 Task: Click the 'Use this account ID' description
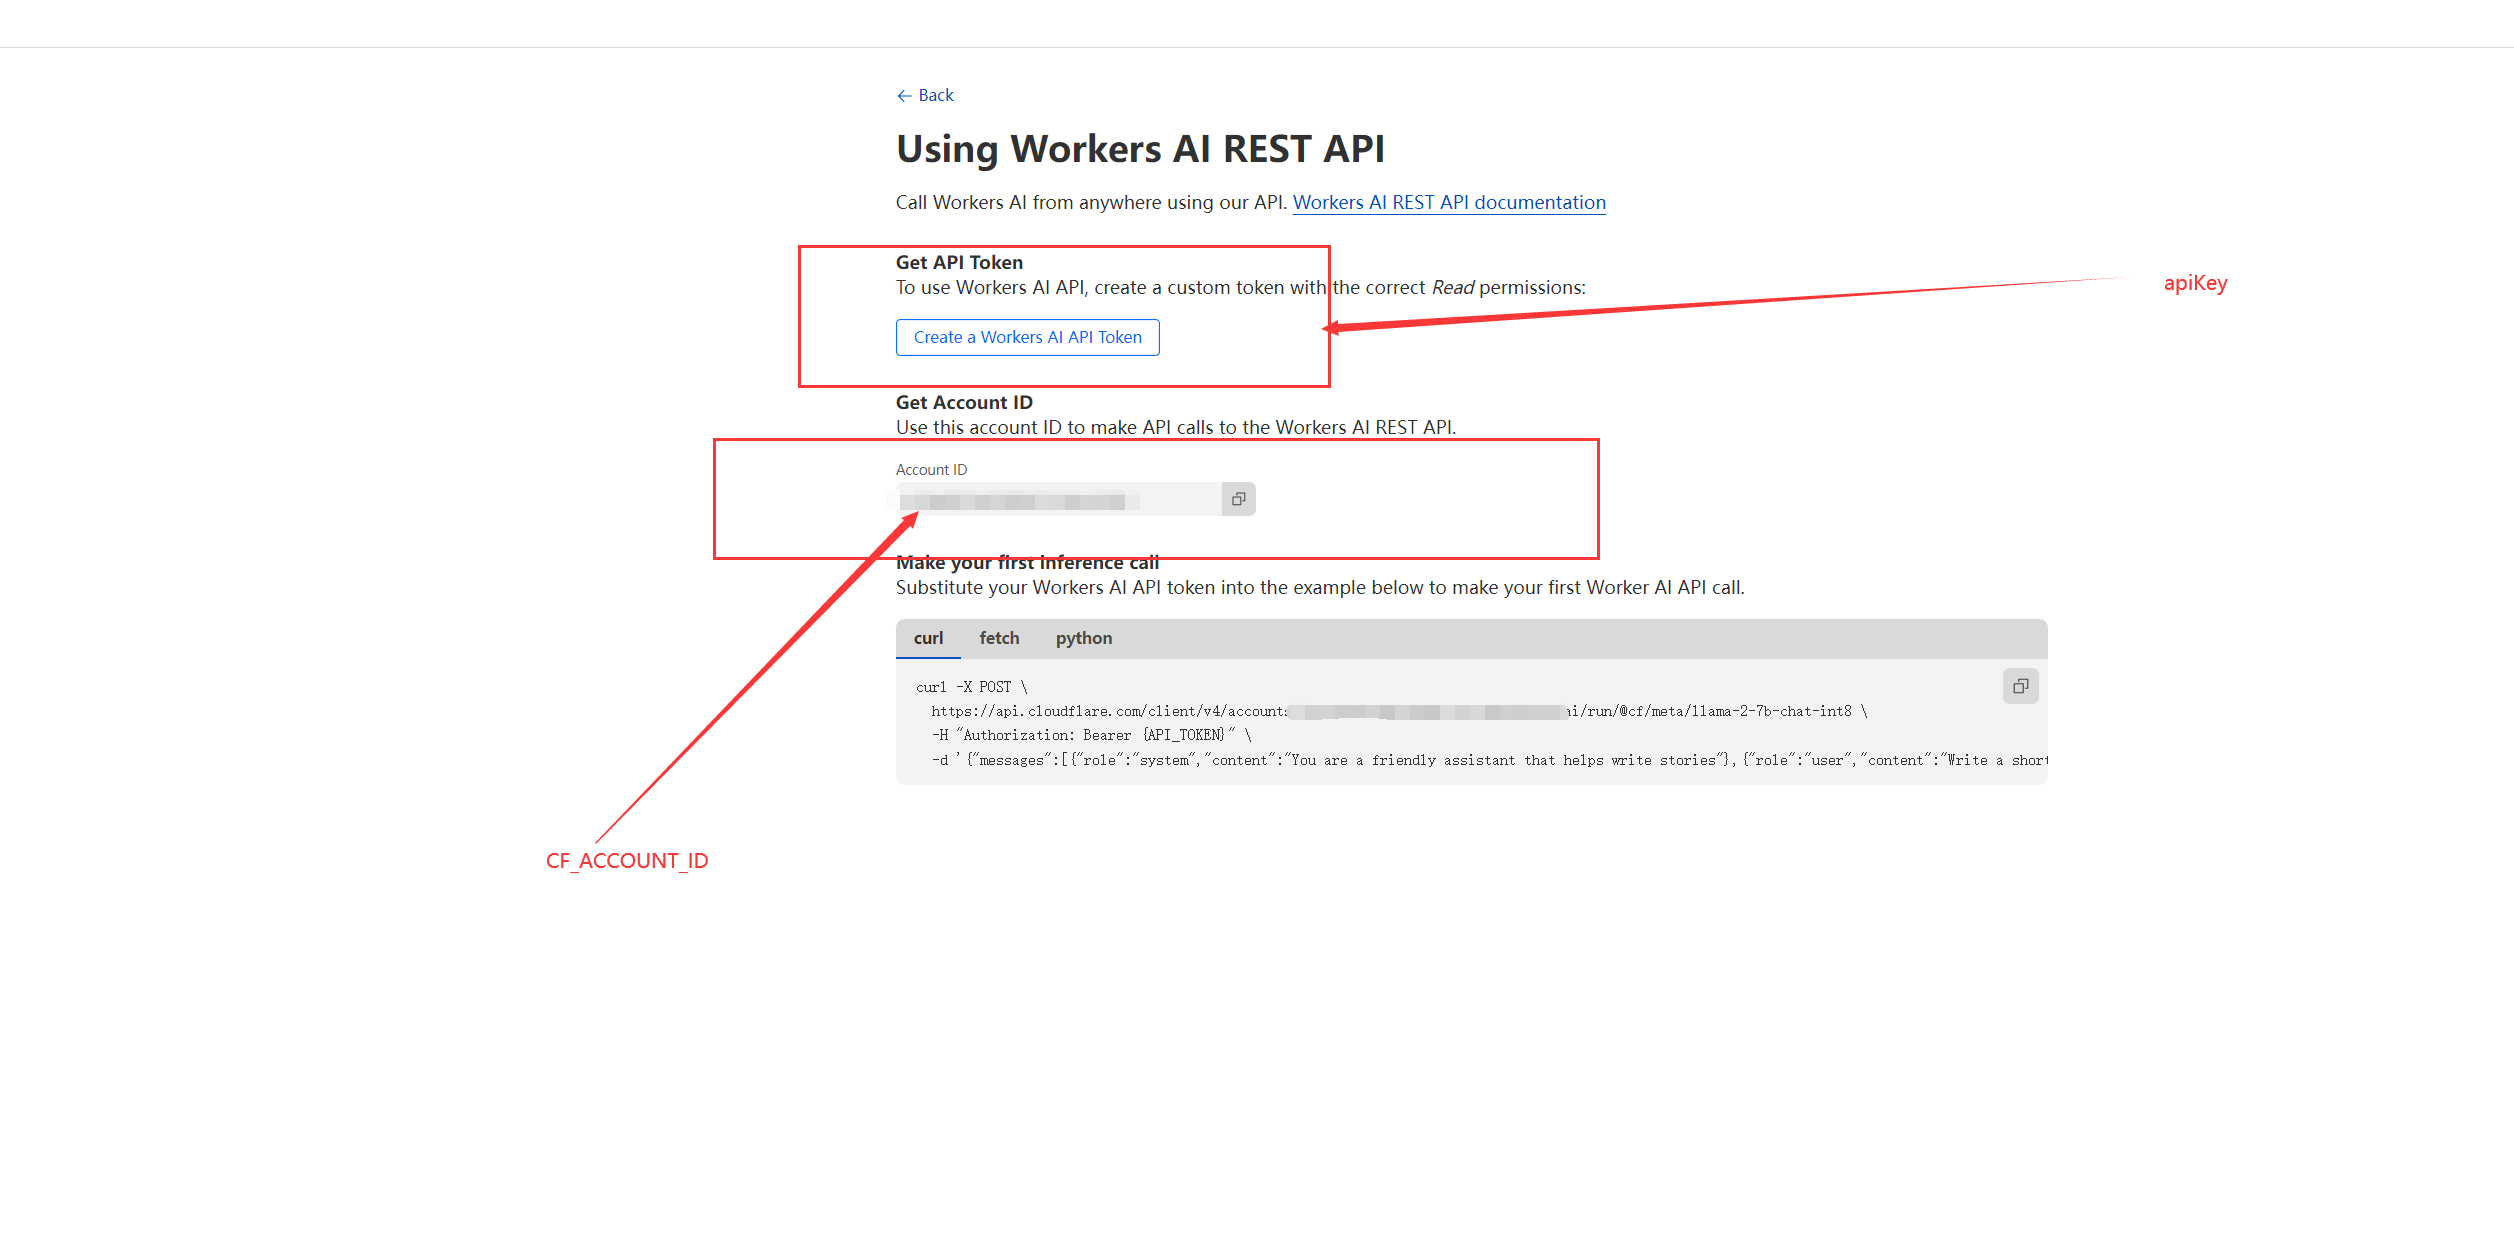1176,427
